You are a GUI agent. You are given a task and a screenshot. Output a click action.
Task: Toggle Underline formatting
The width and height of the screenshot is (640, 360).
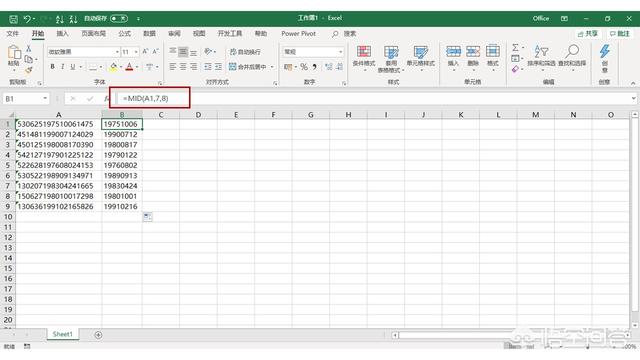(73, 67)
